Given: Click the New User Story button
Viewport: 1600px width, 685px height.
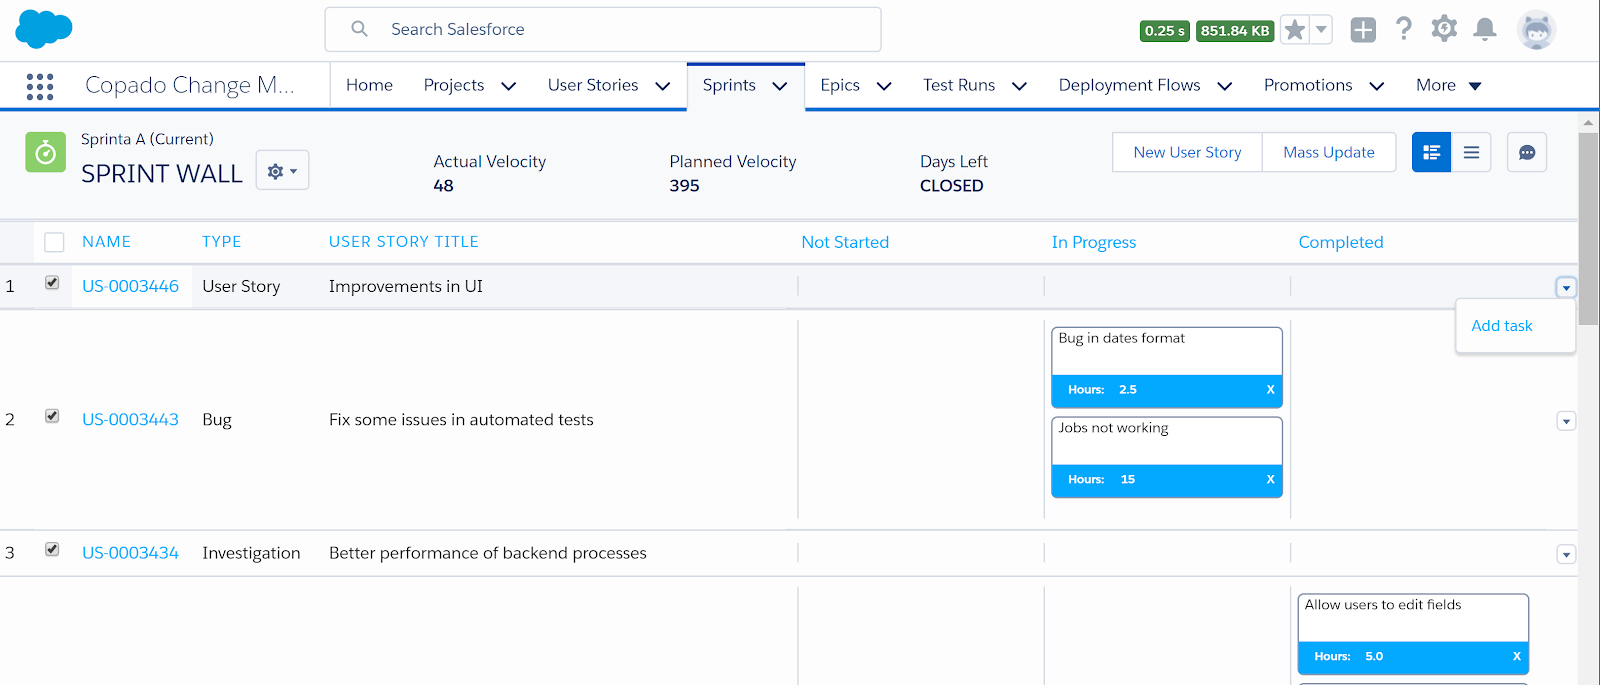Looking at the screenshot, I should 1187,152.
